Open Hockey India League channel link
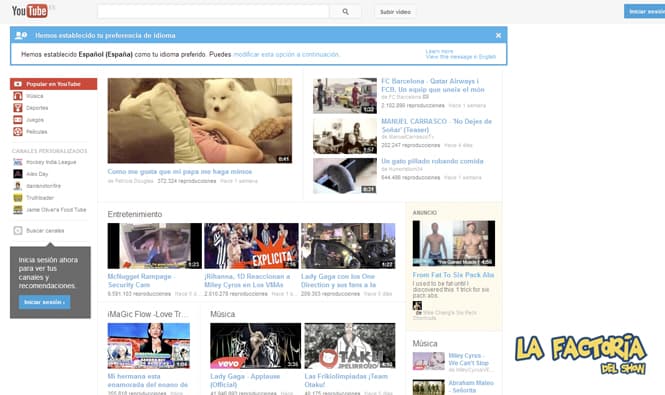 [51, 162]
